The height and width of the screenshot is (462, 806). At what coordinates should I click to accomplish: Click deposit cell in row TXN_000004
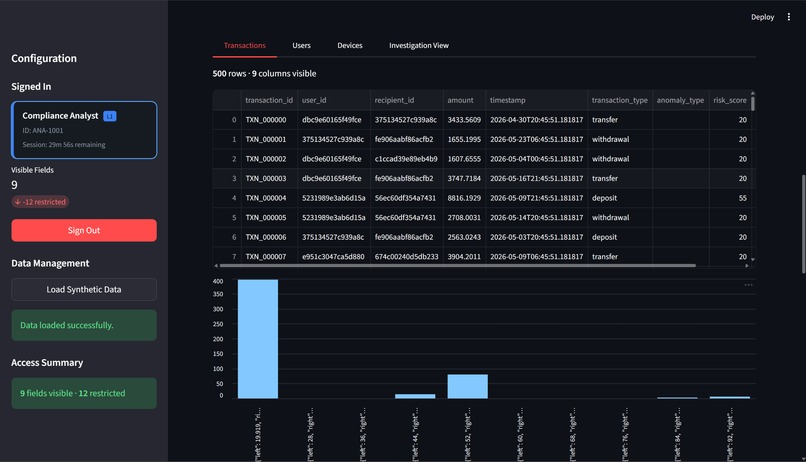tap(619, 198)
